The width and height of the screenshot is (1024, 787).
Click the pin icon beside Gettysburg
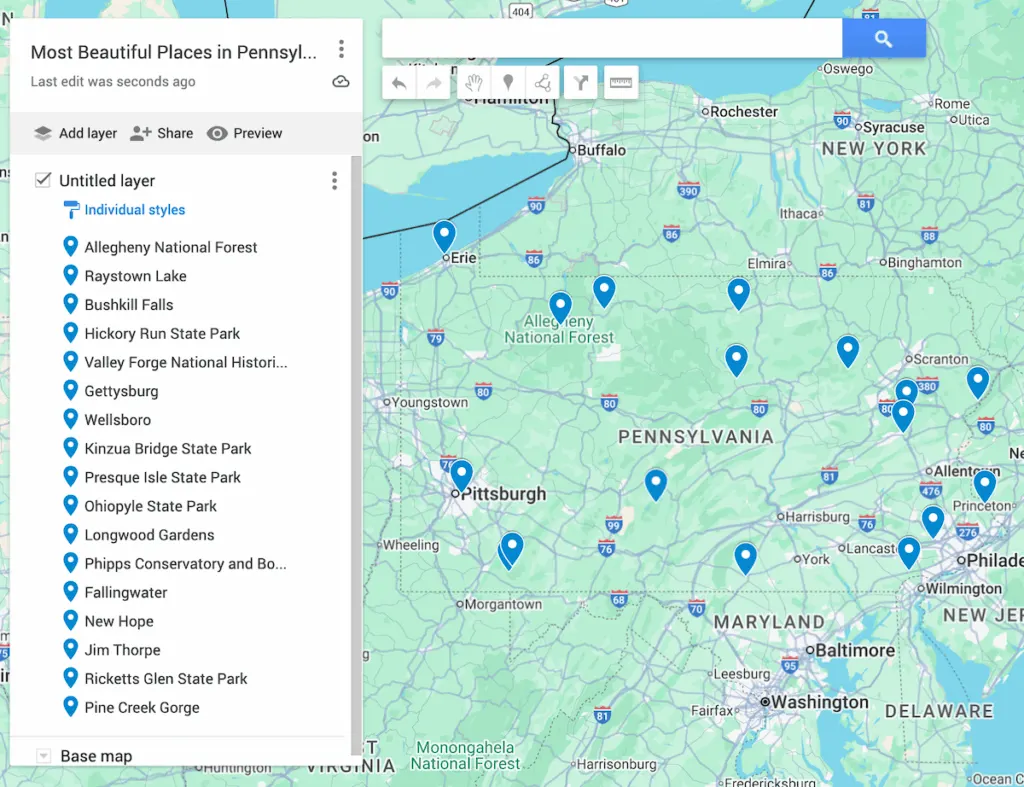[71, 390]
